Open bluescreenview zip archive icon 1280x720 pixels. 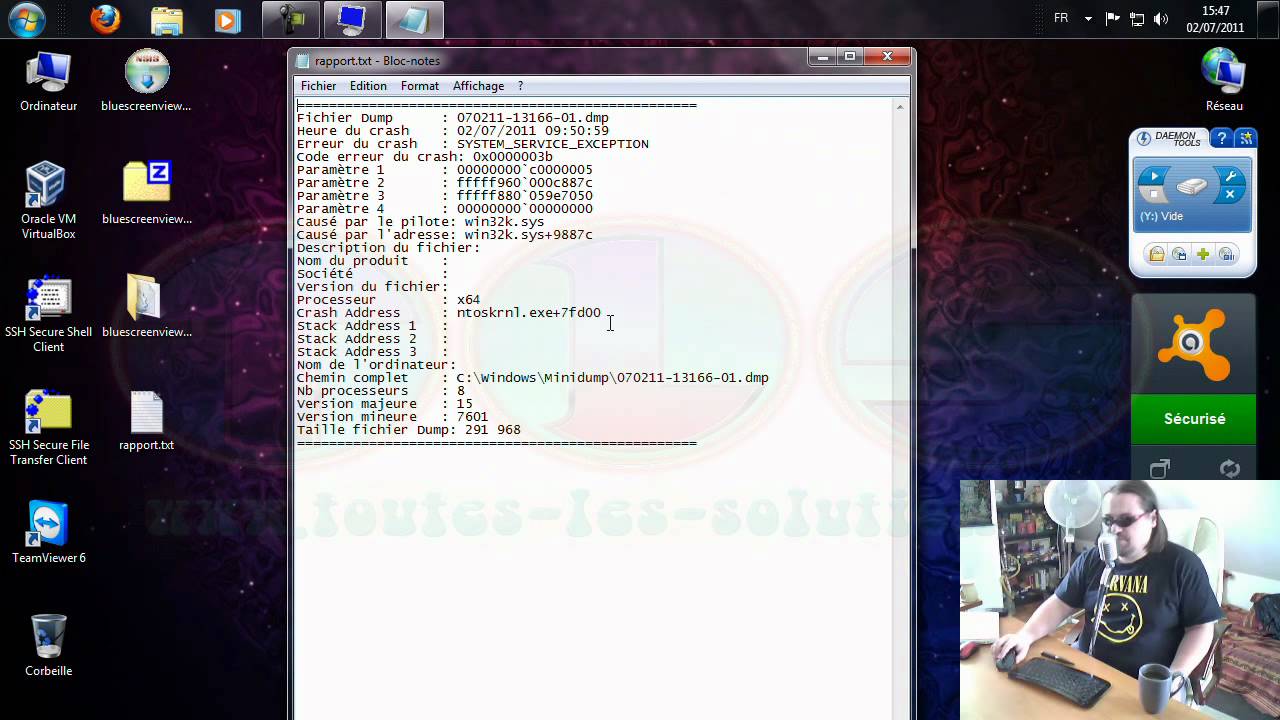coord(146,193)
